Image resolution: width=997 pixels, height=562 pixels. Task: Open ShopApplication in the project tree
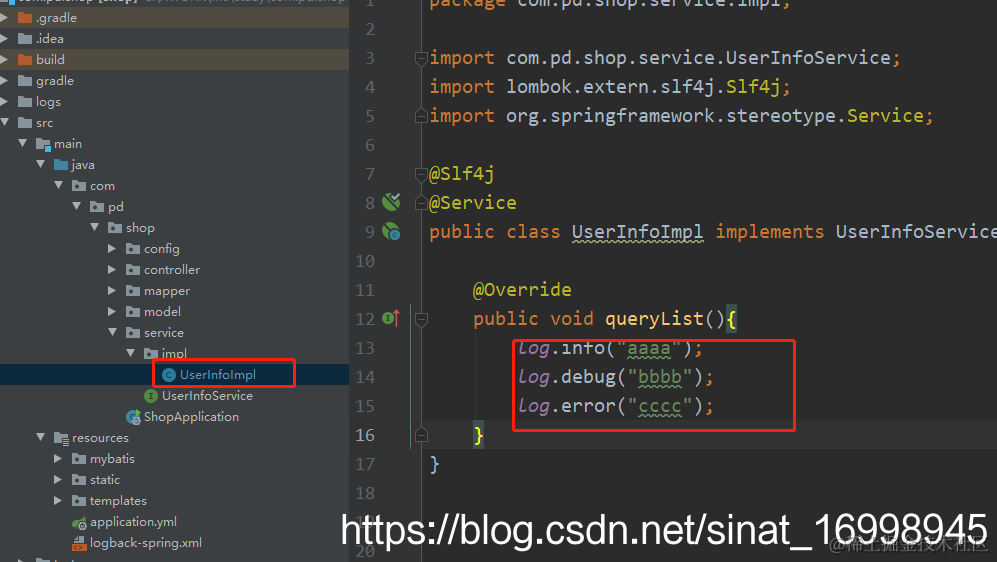click(191, 417)
